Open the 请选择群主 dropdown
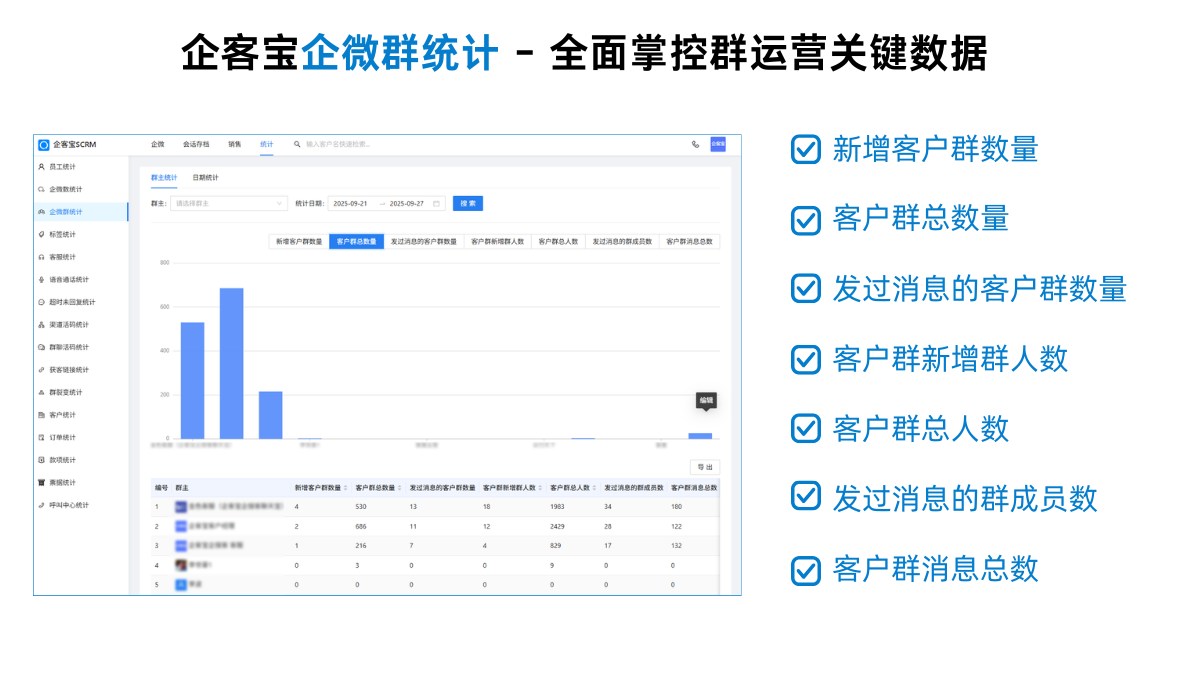 pos(229,203)
